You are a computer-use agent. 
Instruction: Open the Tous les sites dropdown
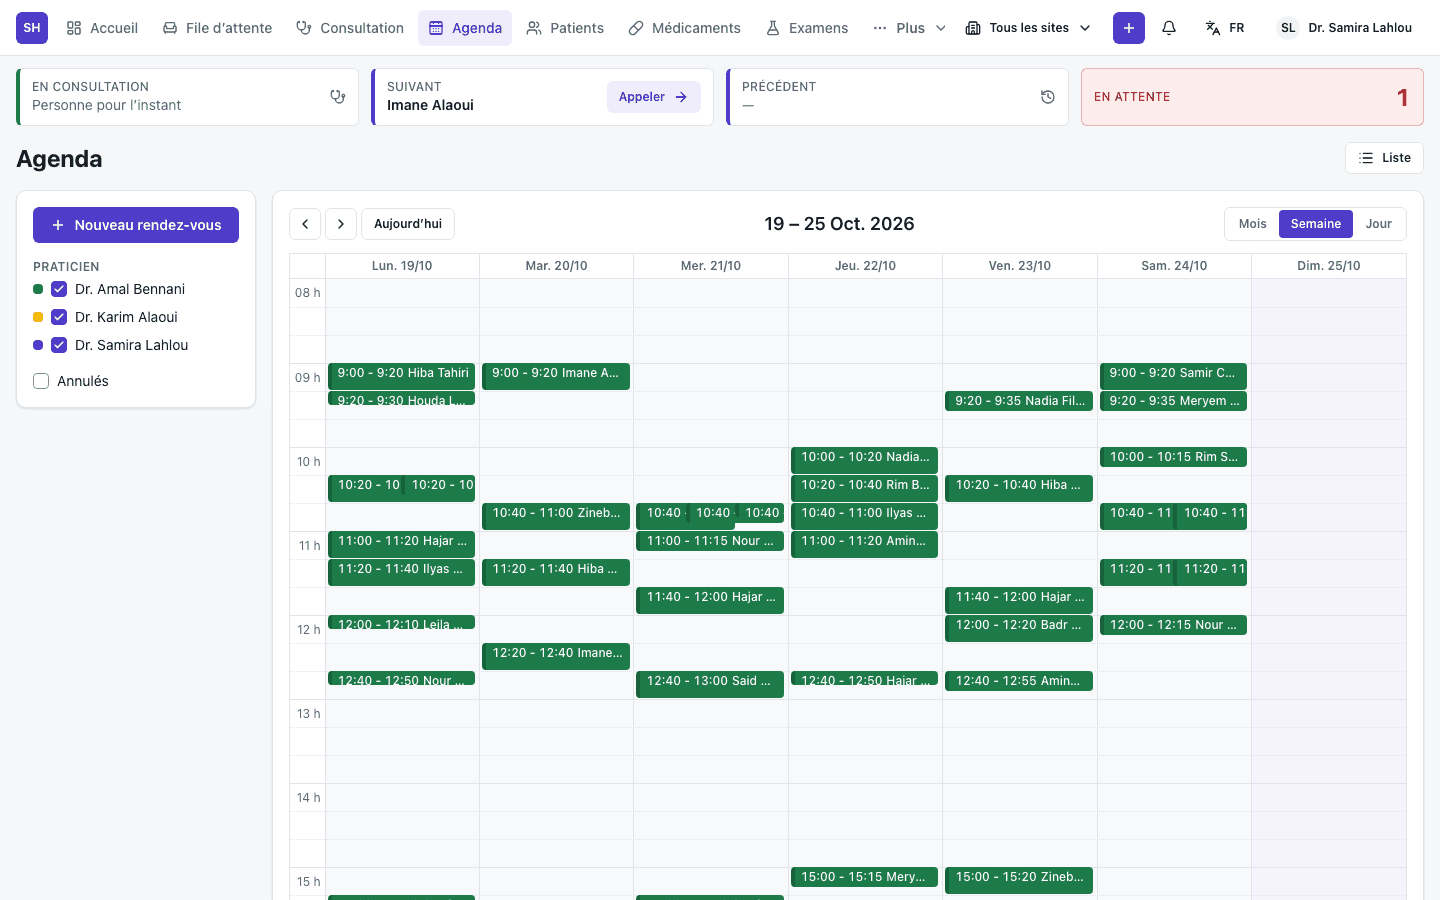point(1028,28)
